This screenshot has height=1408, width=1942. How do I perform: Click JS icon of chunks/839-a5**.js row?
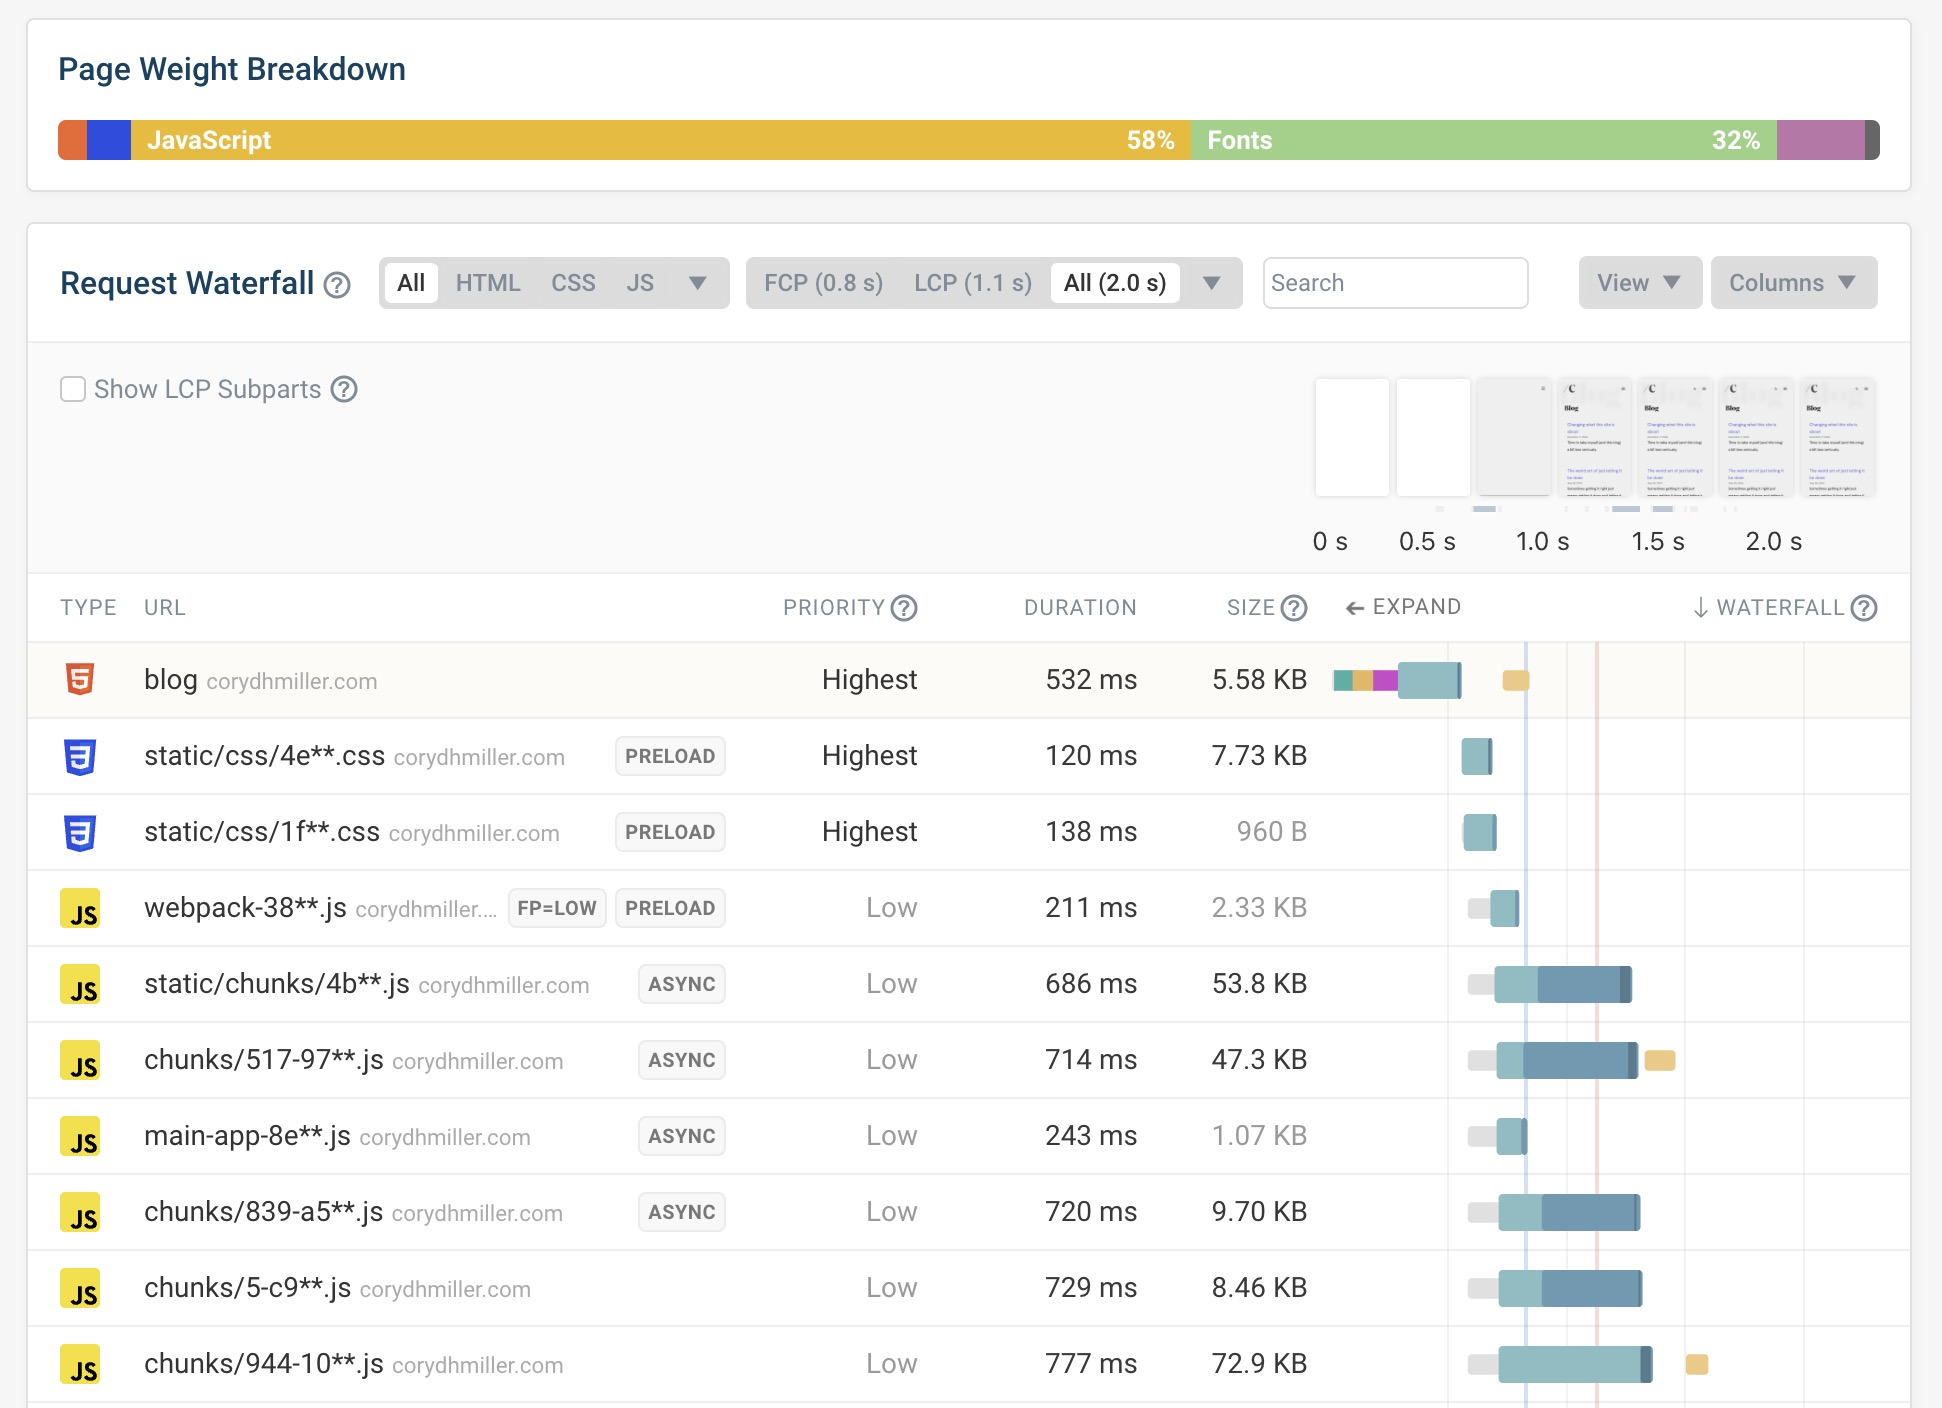(80, 1212)
